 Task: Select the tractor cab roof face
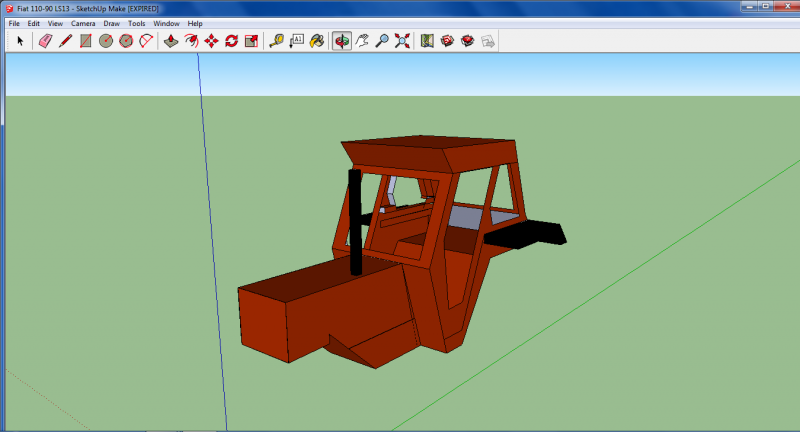click(x=429, y=143)
